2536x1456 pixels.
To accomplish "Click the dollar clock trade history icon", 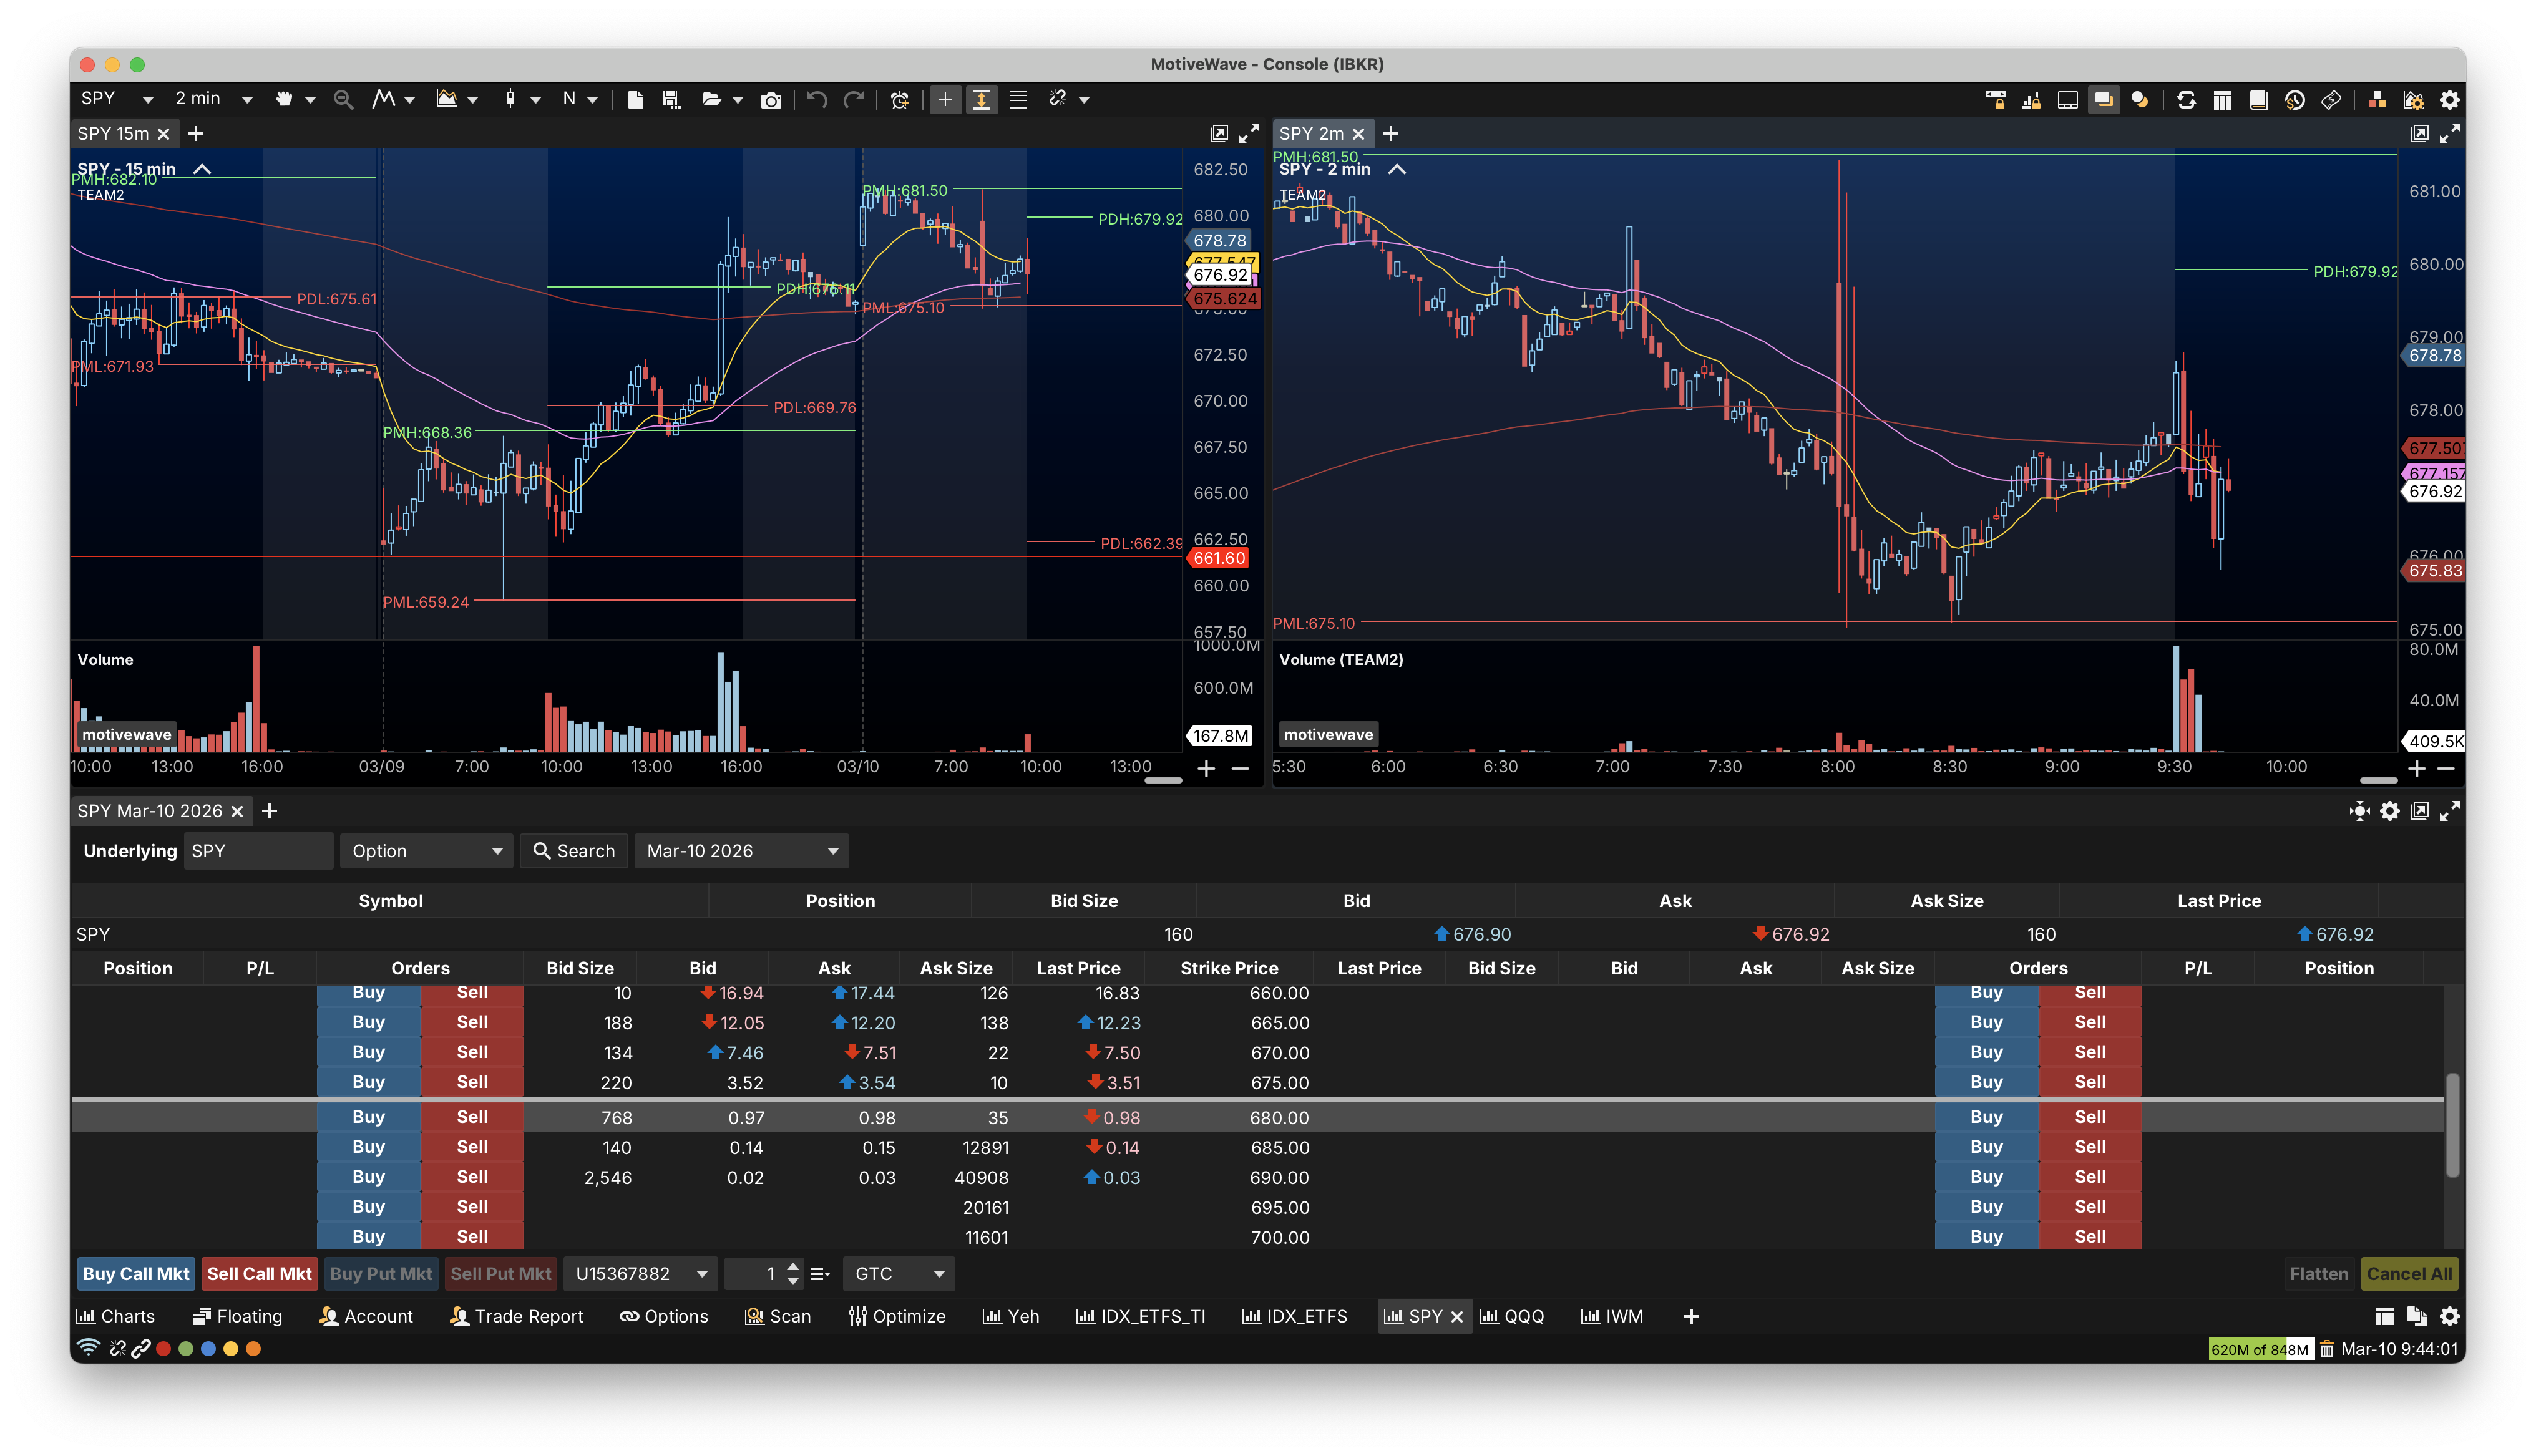I will pyautogui.click(x=2295, y=99).
